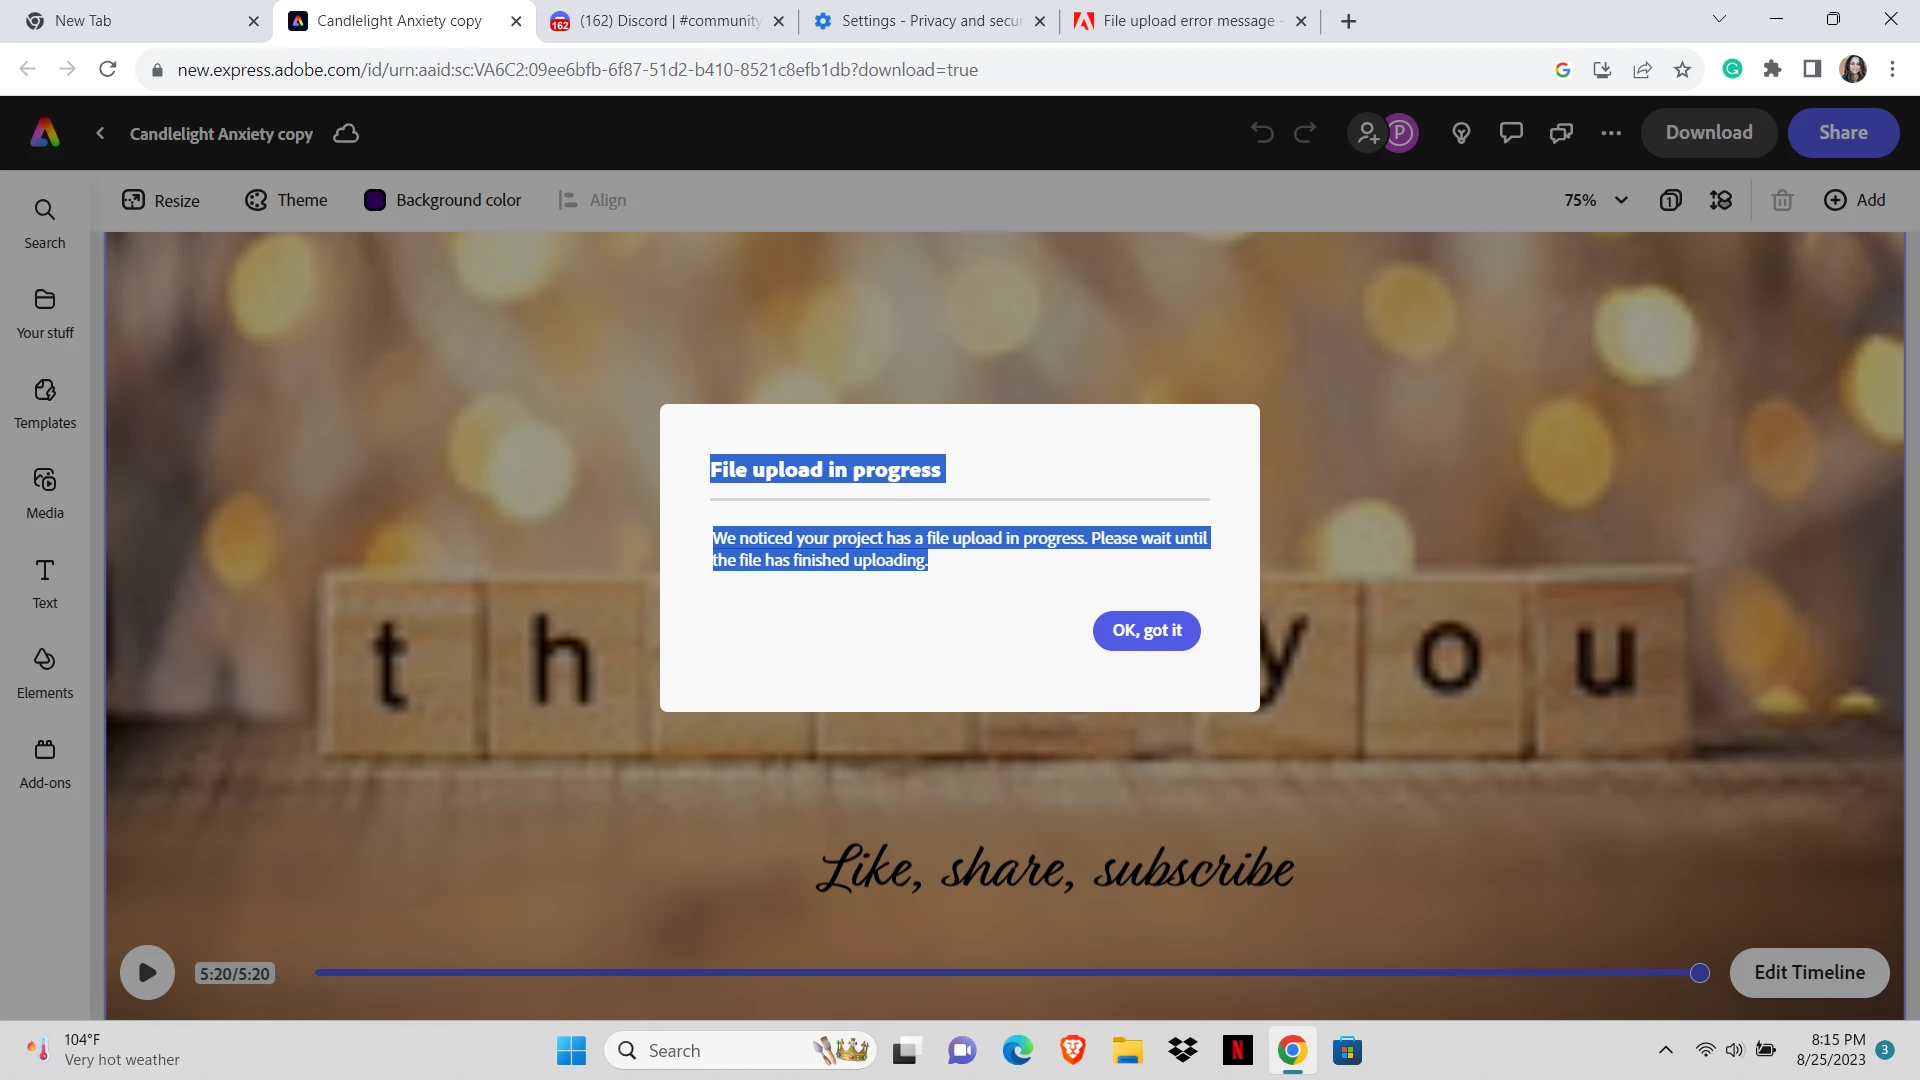Click the invite collaborator icon
The height and width of the screenshot is (1080, 1920).
pos(1367,133)
